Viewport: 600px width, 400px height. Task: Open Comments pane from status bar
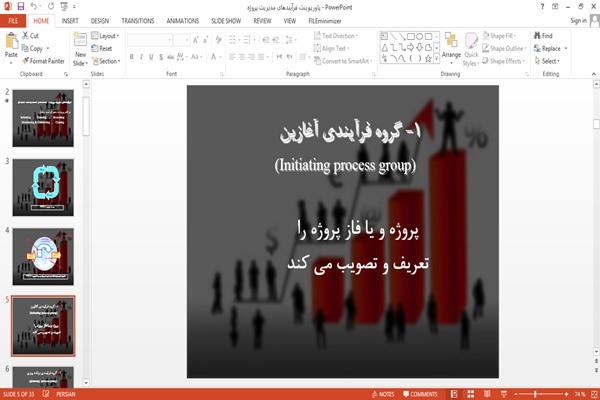pos(420,394)
